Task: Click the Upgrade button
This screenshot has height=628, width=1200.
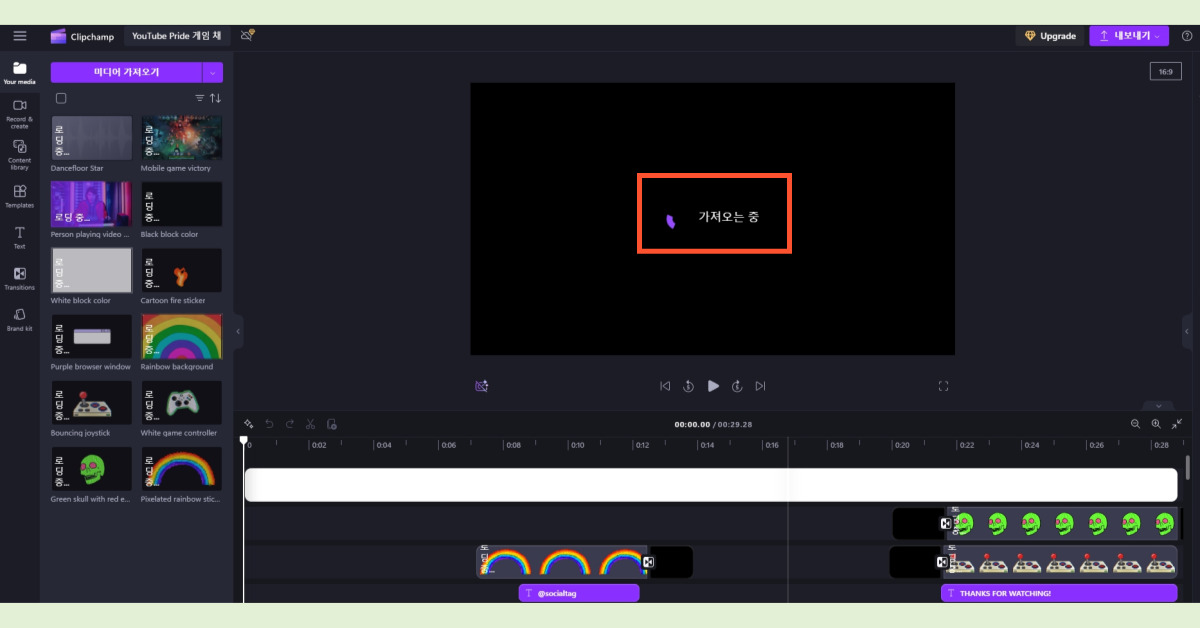Action: coord(1050,36)
